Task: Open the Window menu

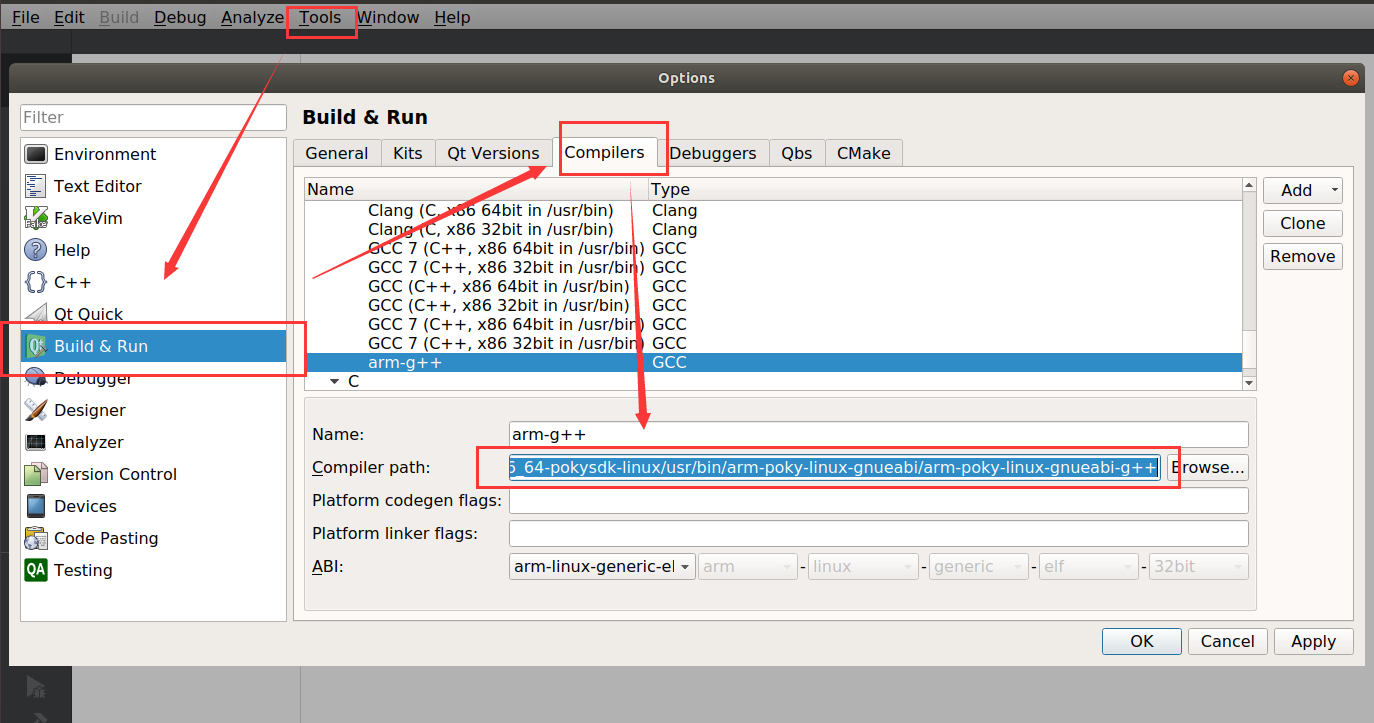Action: 388,17
